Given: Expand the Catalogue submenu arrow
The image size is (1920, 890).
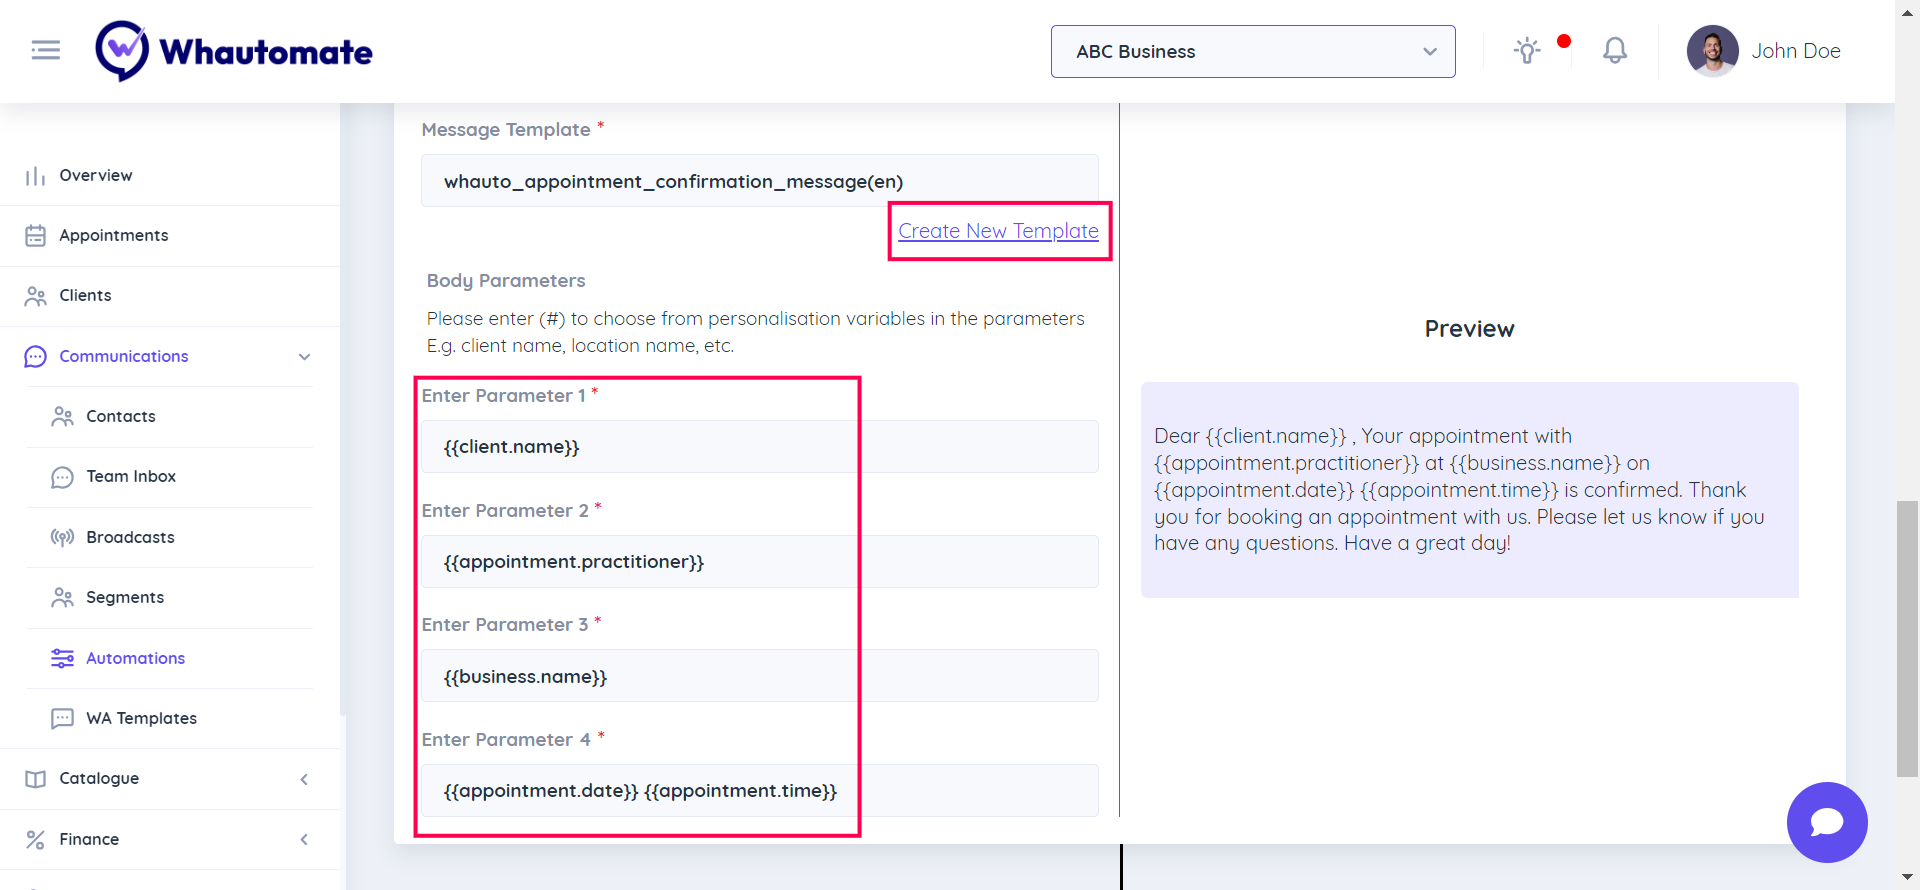Looking at the screenshot, I should point(304,779).
